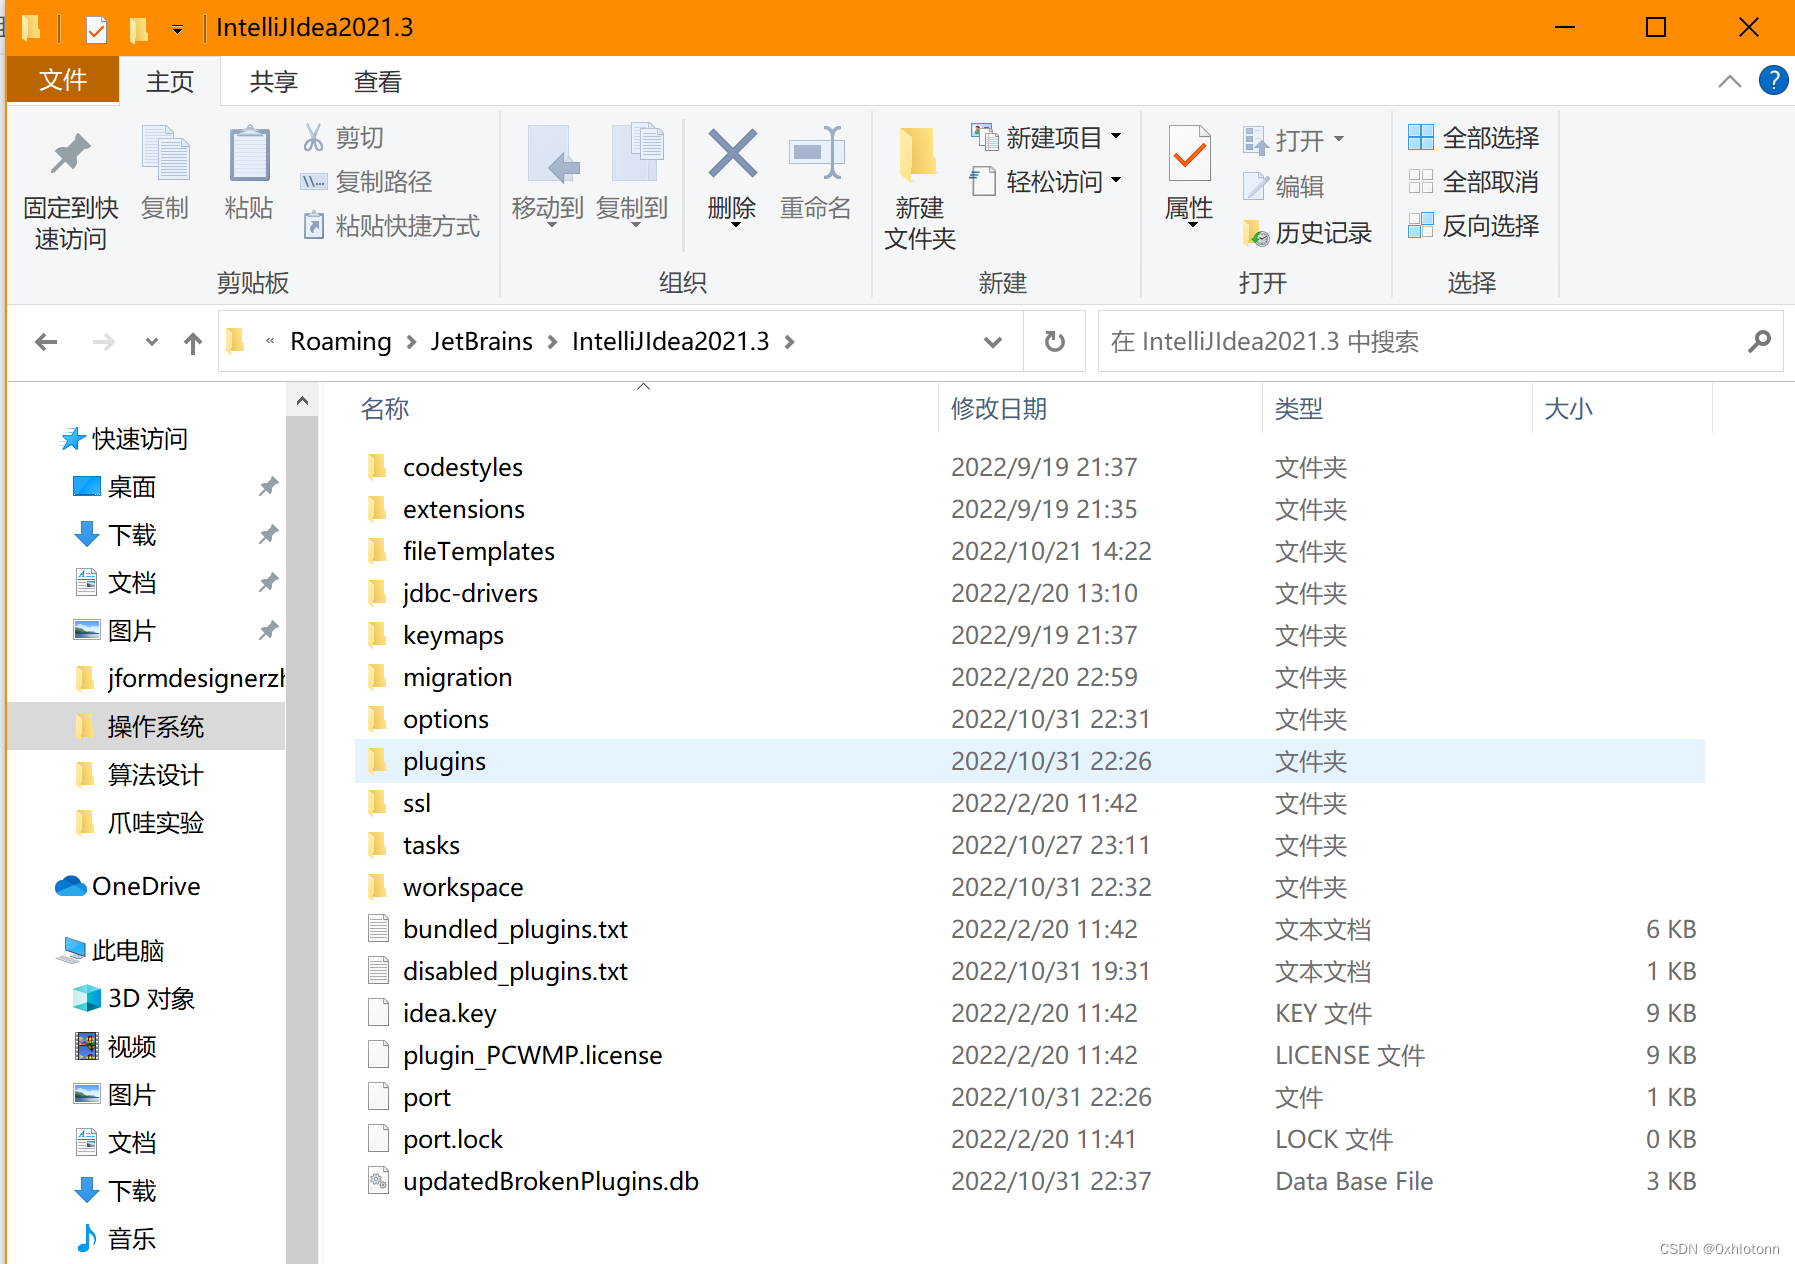Click JetBrains in the address breadcrumb
Screen dimensions: 1795x1264
pos(482,341)
